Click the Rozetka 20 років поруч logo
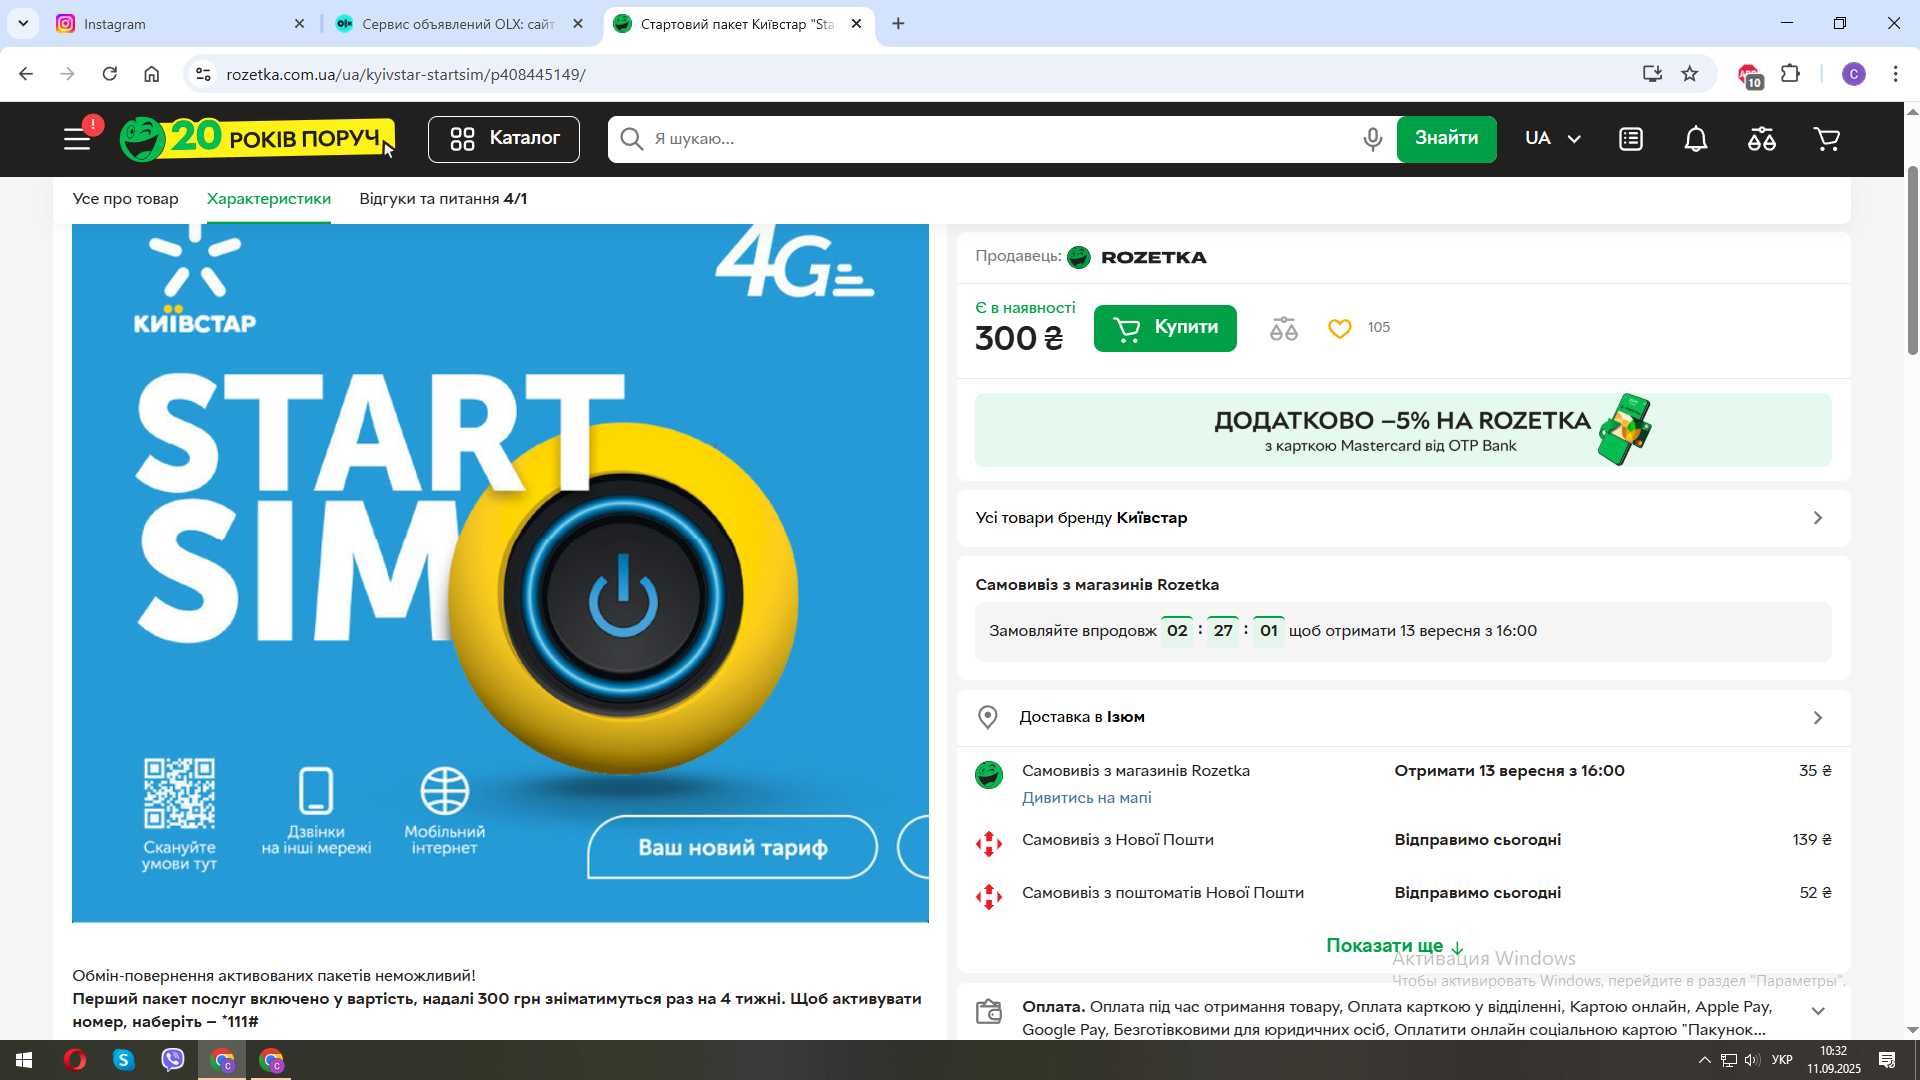The height and width of the screenshot is (1080, 1920). click(258, 139)
